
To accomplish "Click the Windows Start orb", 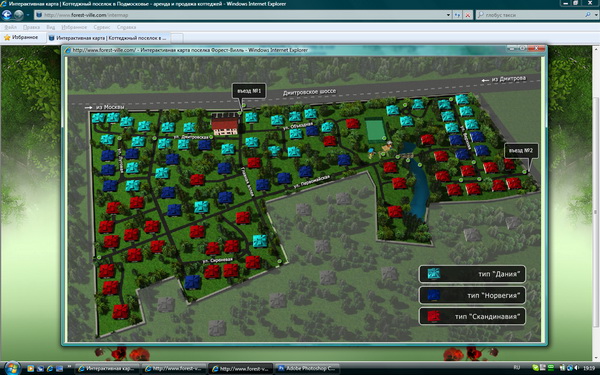I will (x=12, y=368).
